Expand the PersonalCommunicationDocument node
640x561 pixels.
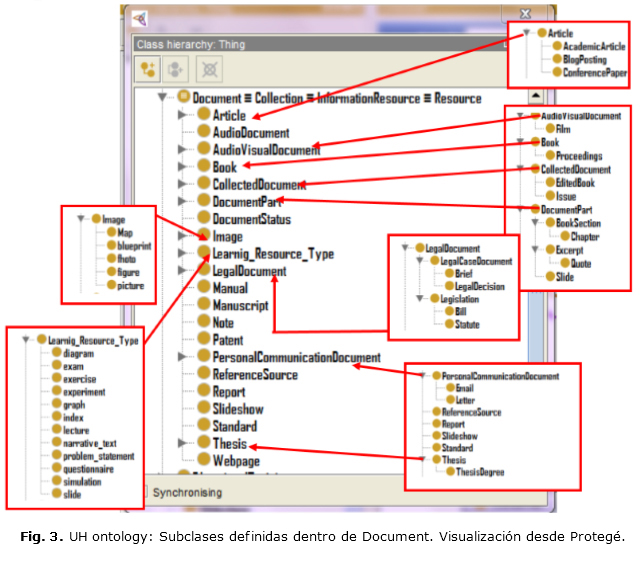point(182,357)
